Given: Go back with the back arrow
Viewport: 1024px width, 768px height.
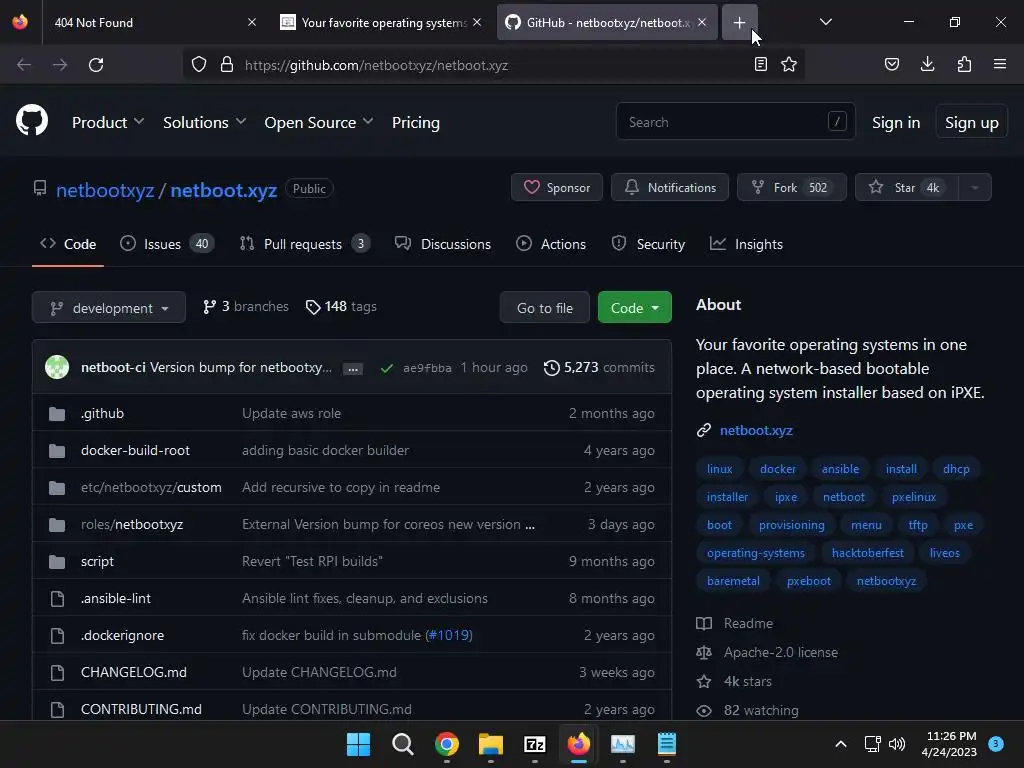Looking at the screenshot, I should click(x=24, y=65).
